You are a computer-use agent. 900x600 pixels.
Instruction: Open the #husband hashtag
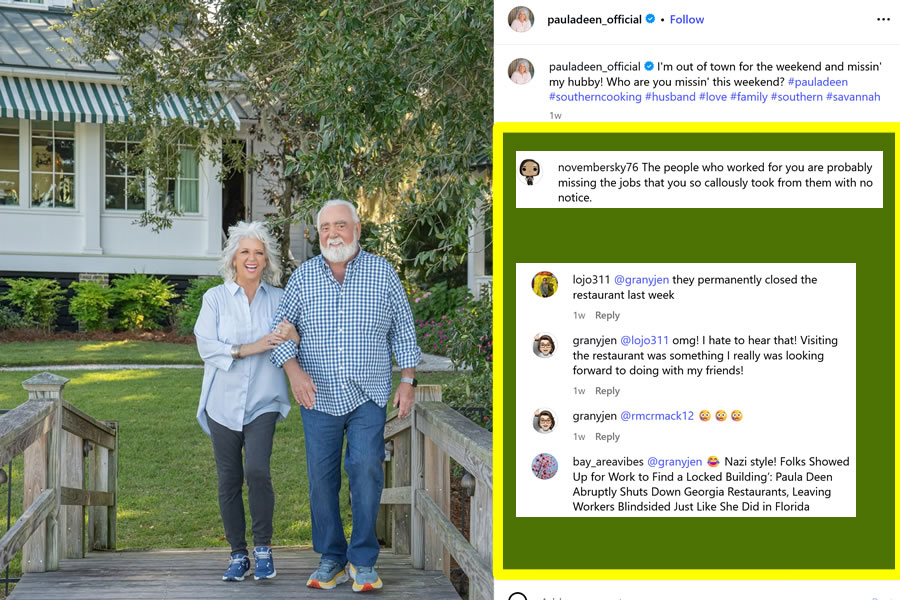(670, 97)
